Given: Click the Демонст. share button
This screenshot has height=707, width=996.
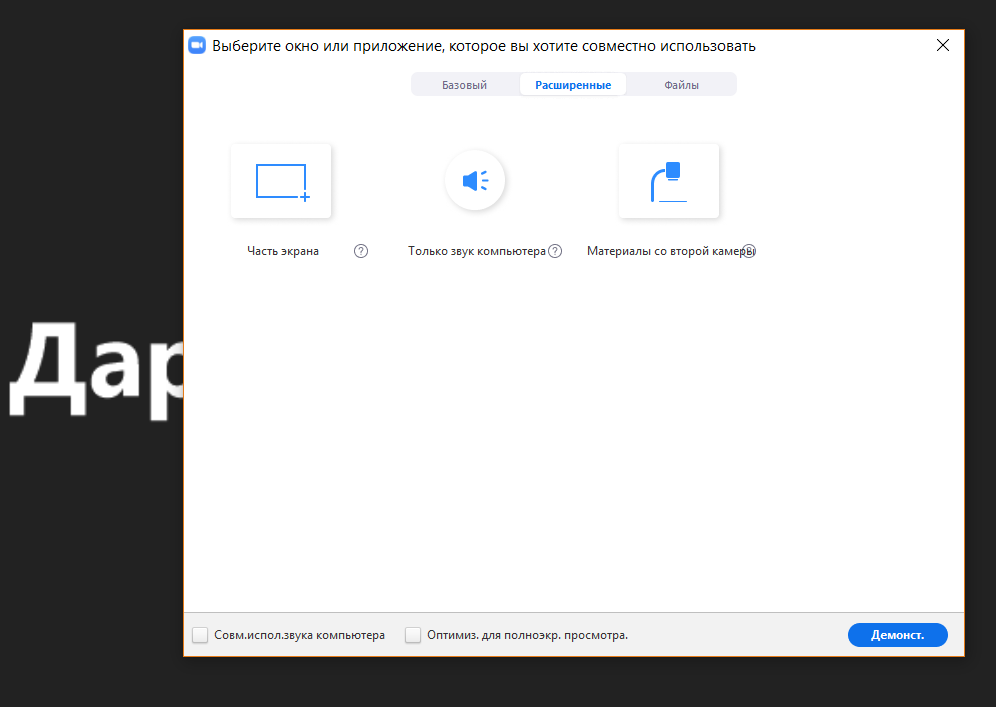Looking at the screenshot, I should (x=898, y=635).
